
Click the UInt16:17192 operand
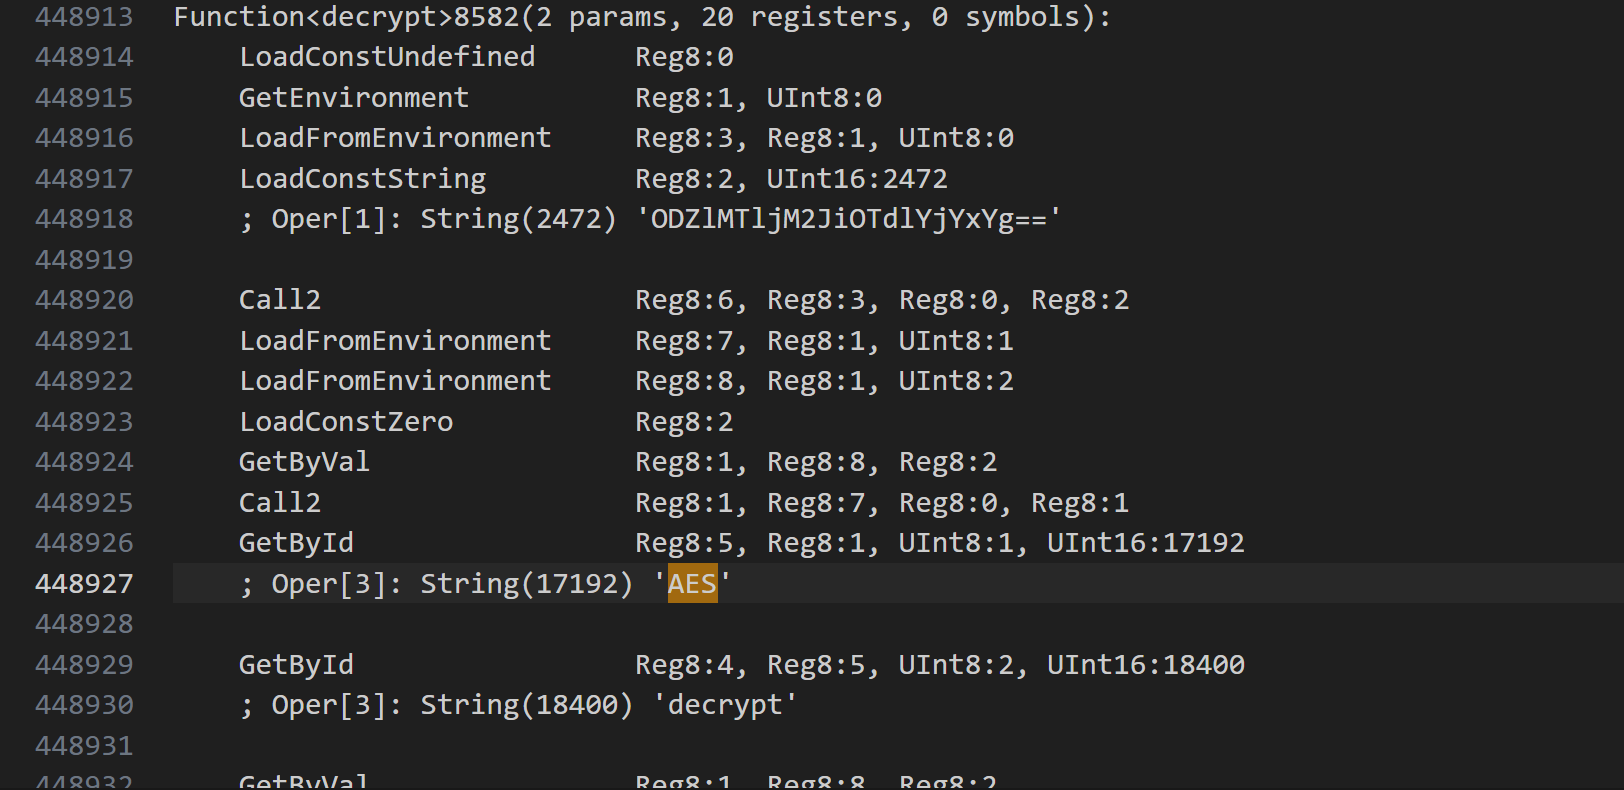1146,543
